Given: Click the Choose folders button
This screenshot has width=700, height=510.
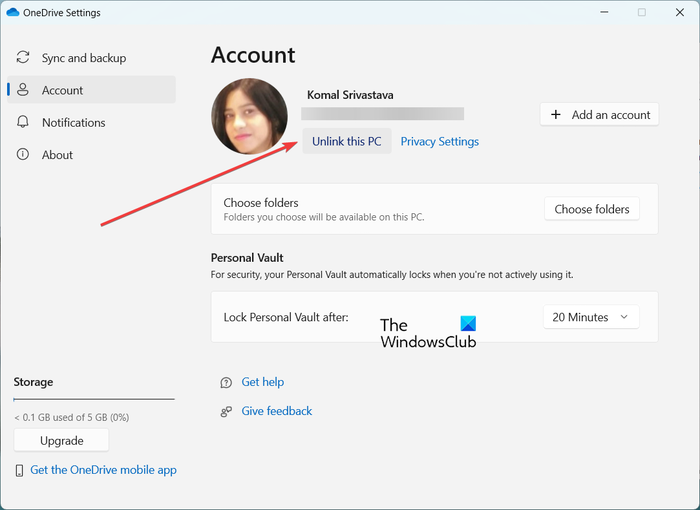Looking at the screenshot, I should pos(592,209).
